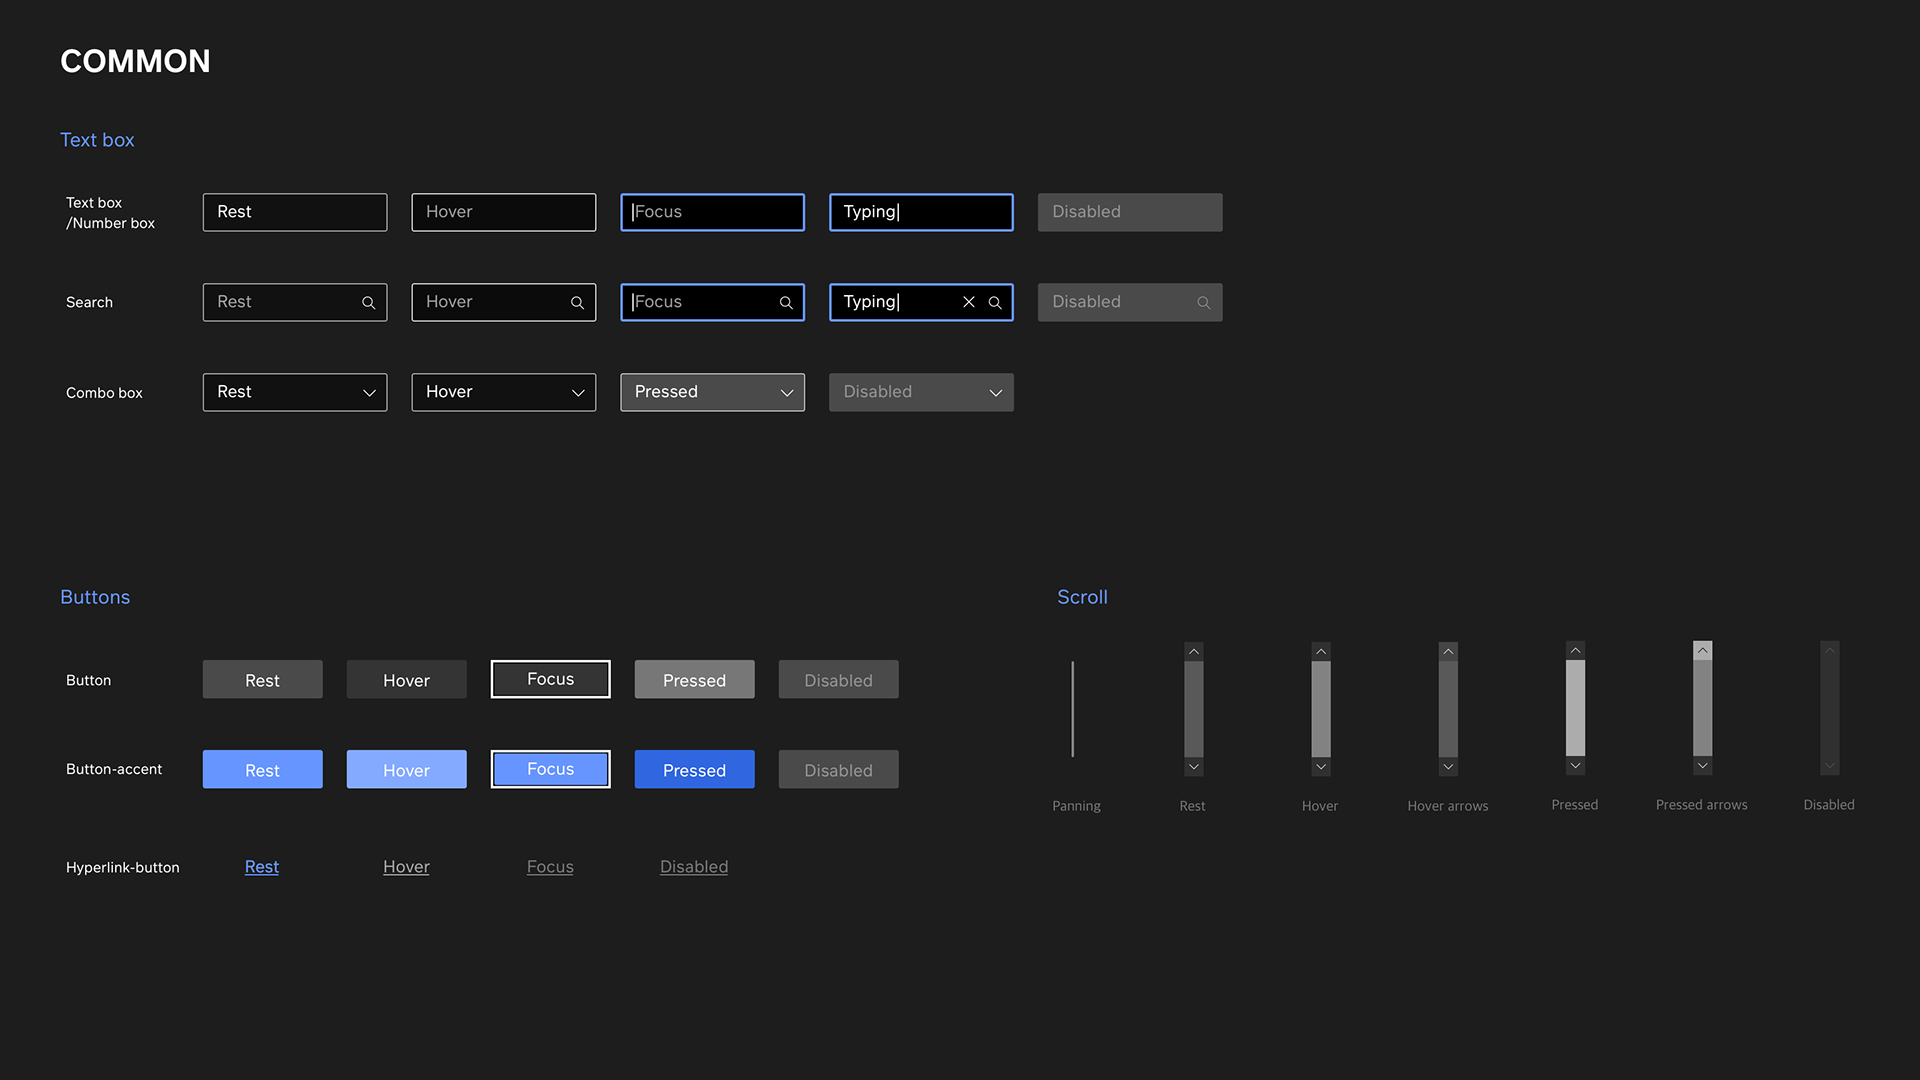Image resolution: width=1920 pixels, height=1080 pixels.
Task: Click magnifier icon in Hover search box
Action: tap(577, 302)
